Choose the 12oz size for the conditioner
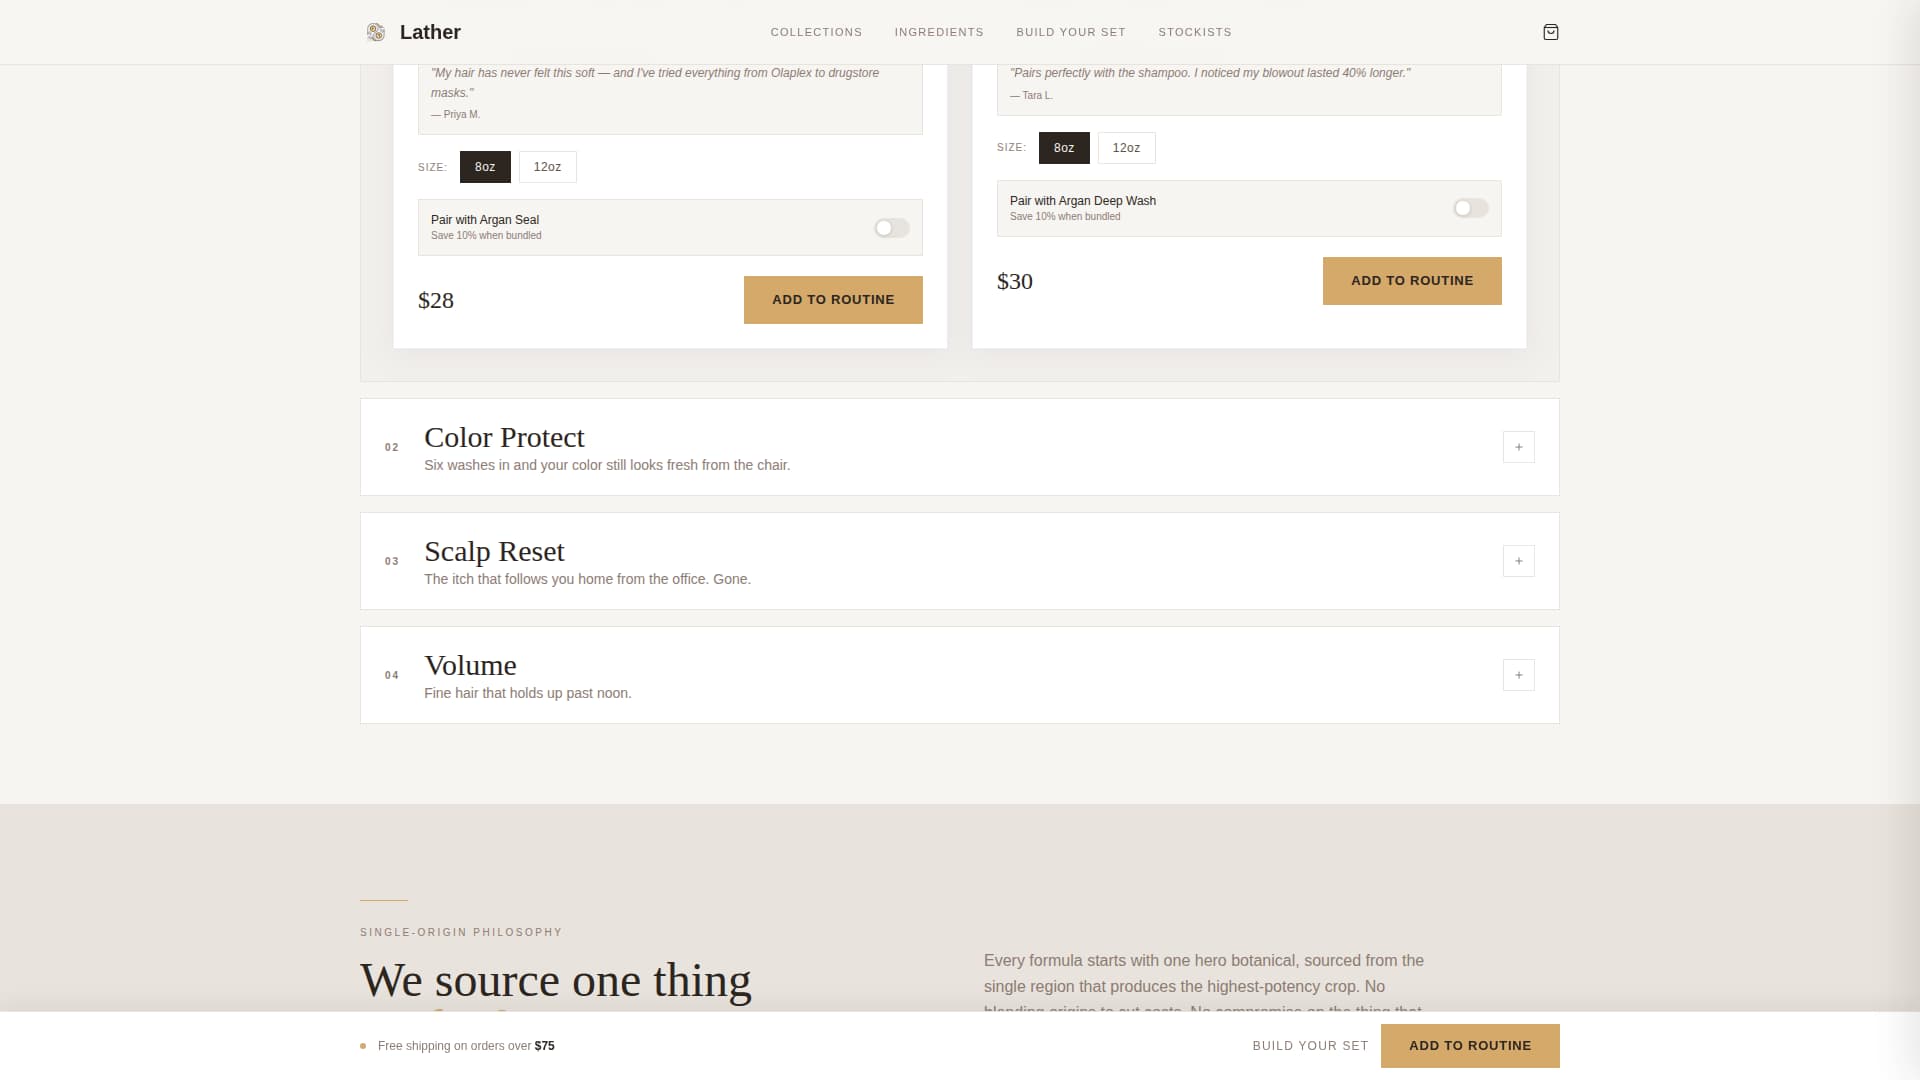 pos(1126,148)
